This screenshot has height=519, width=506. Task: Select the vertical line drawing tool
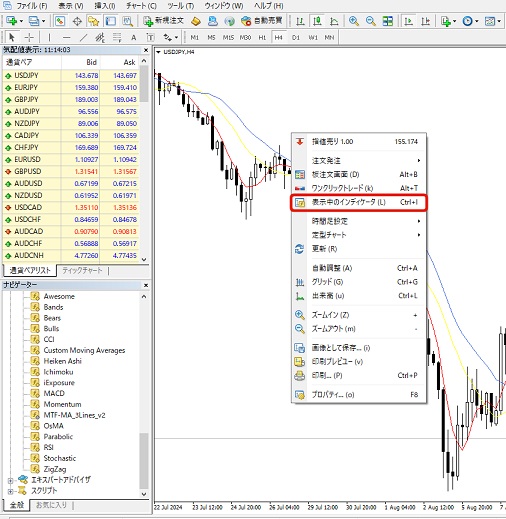pyautogui.click(x=49, y=37)
